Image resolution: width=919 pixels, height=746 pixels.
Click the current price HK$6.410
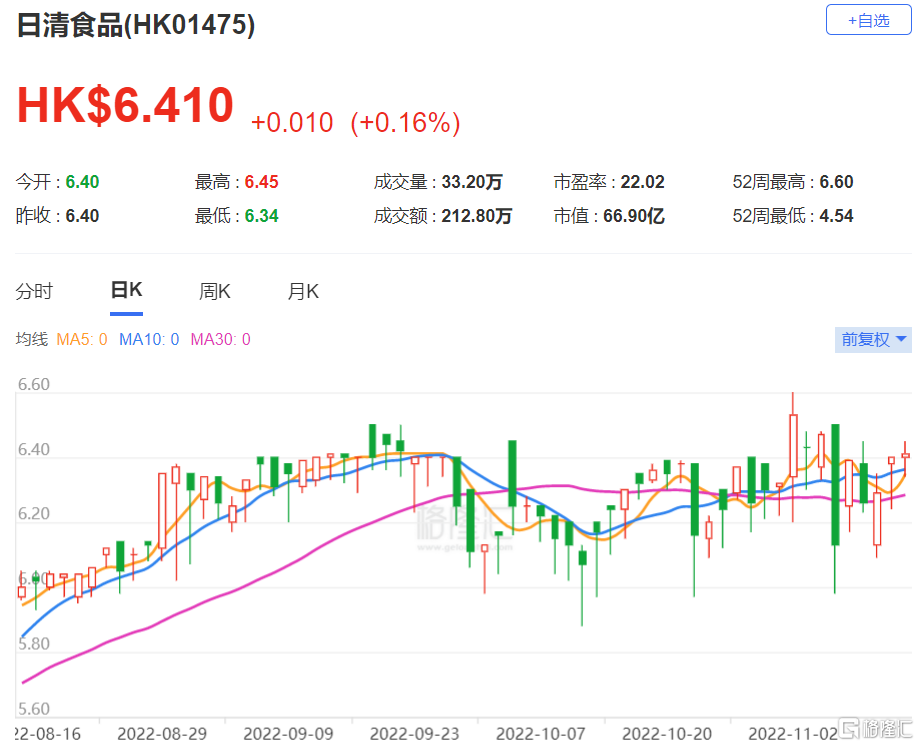click(125, 105)
